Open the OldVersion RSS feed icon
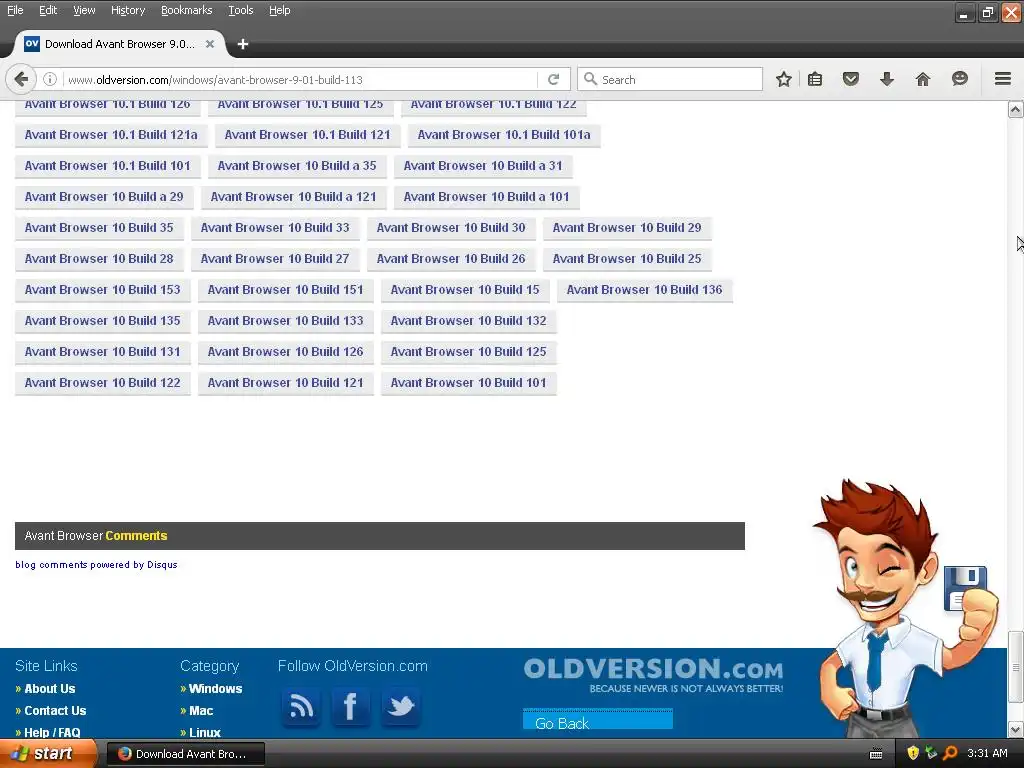This screenshot has width=1024, height=768. tap(301, 707)
